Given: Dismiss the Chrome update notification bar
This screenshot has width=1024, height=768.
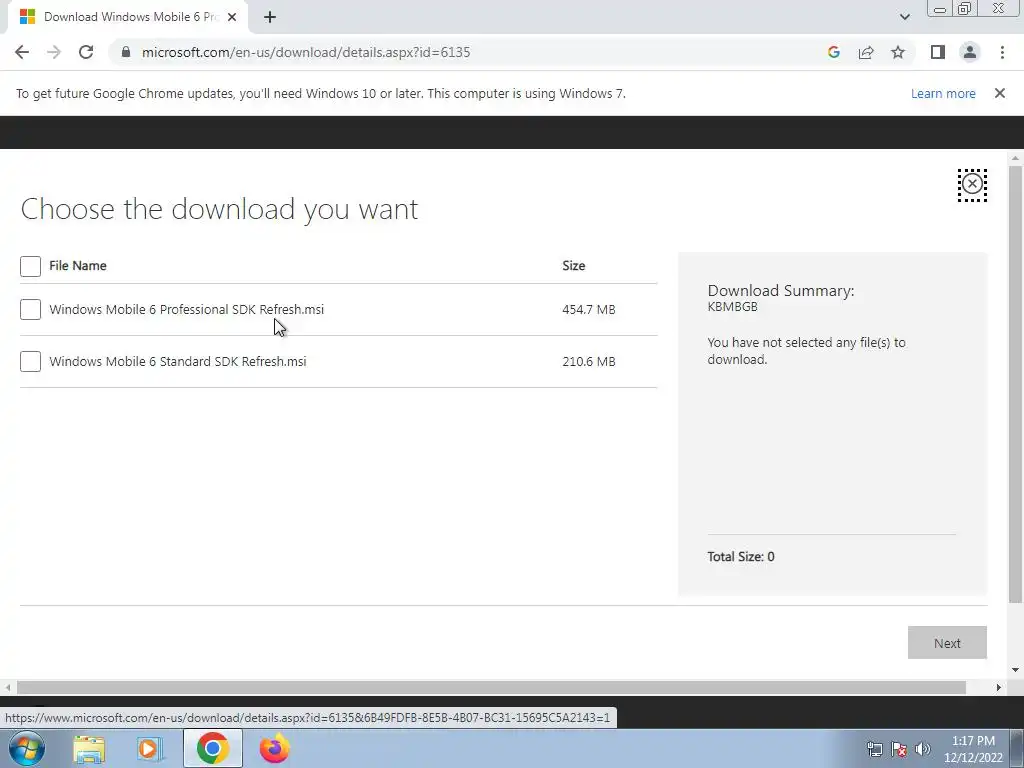Looking at the screenshot, I should [999, 93].
